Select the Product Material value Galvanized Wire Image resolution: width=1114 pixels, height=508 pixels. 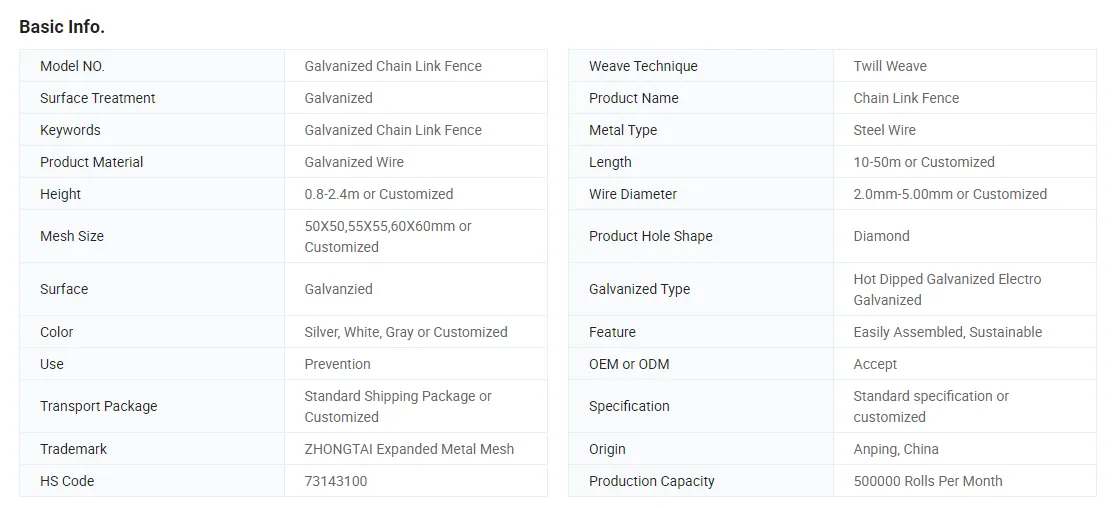click(354, 162)
